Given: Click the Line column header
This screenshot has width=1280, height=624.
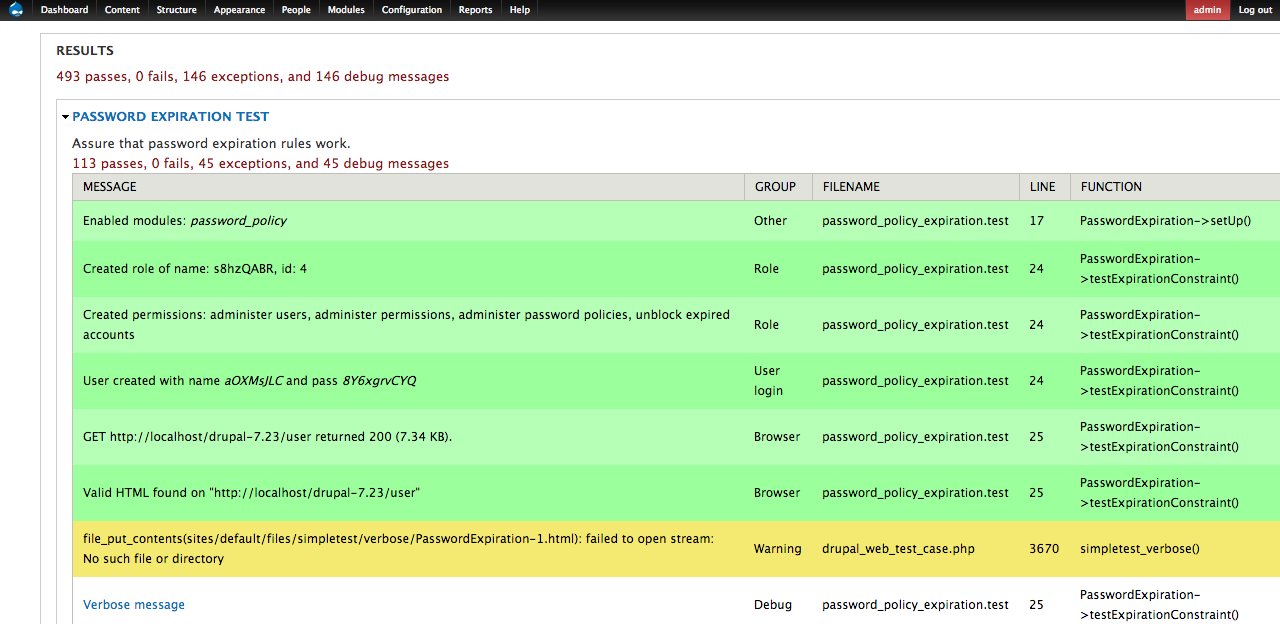Looking at the screenshot, I should [1042, 187].
